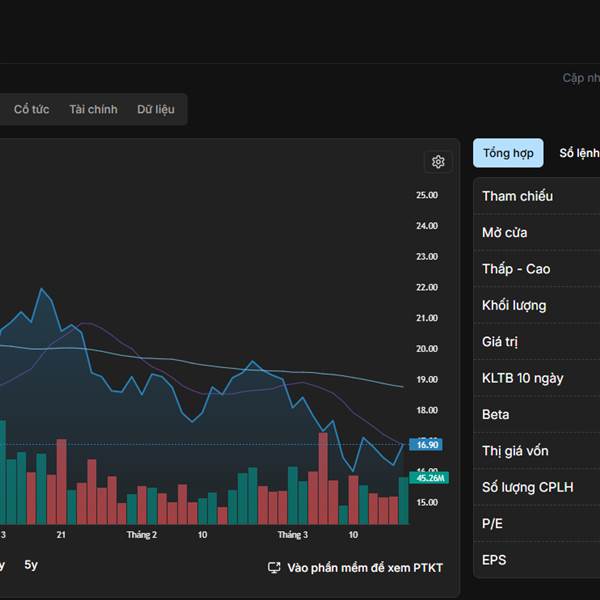This screenshot has width=600, height=600.
Task: Select the Tham chiếu row
Action: [538, 196]
